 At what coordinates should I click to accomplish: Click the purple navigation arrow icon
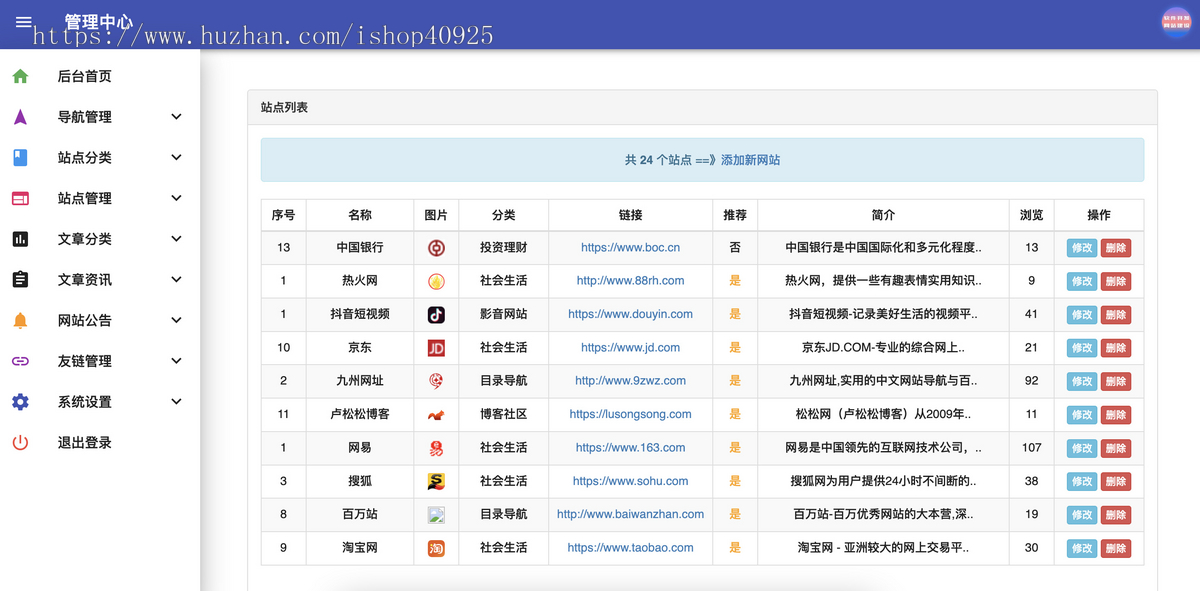pyautogui.click(x=20, y=117)
